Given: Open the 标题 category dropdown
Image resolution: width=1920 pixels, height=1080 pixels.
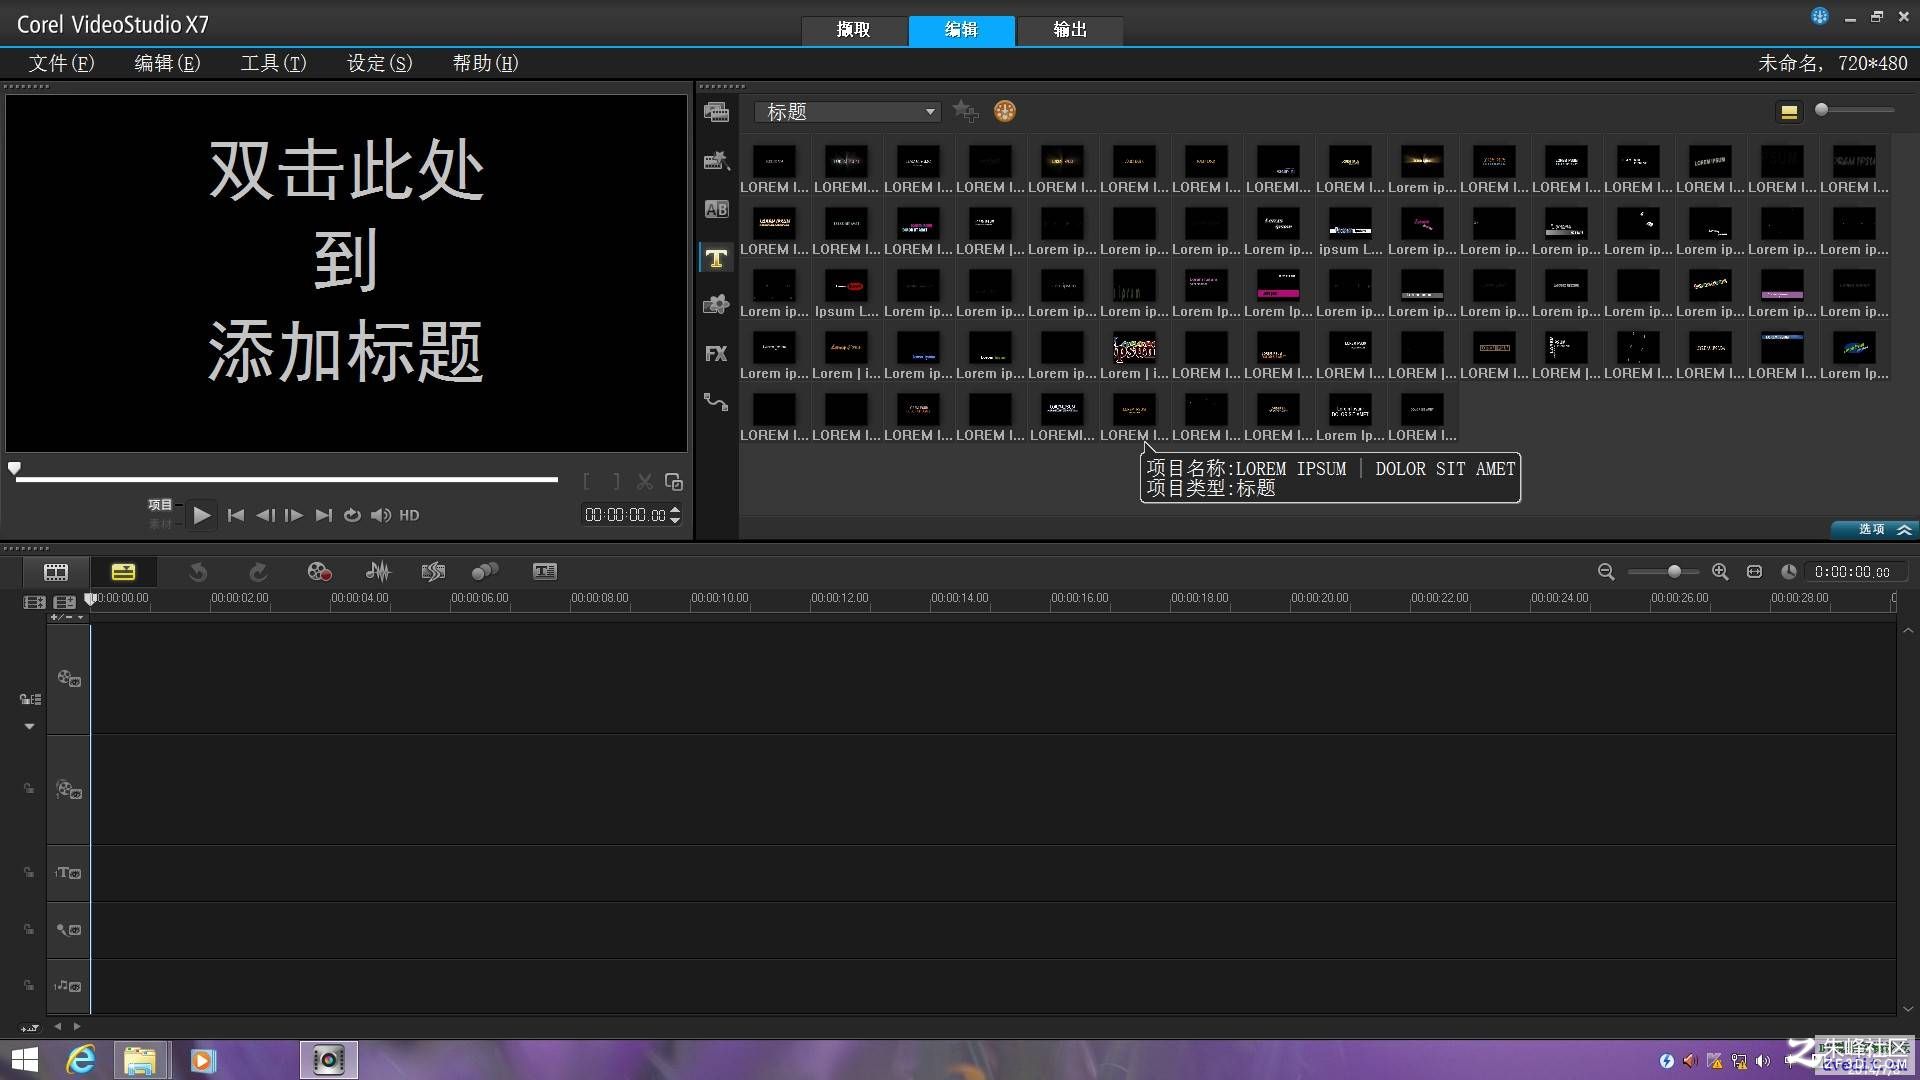Looking at the screenshot, I should 848,112.
